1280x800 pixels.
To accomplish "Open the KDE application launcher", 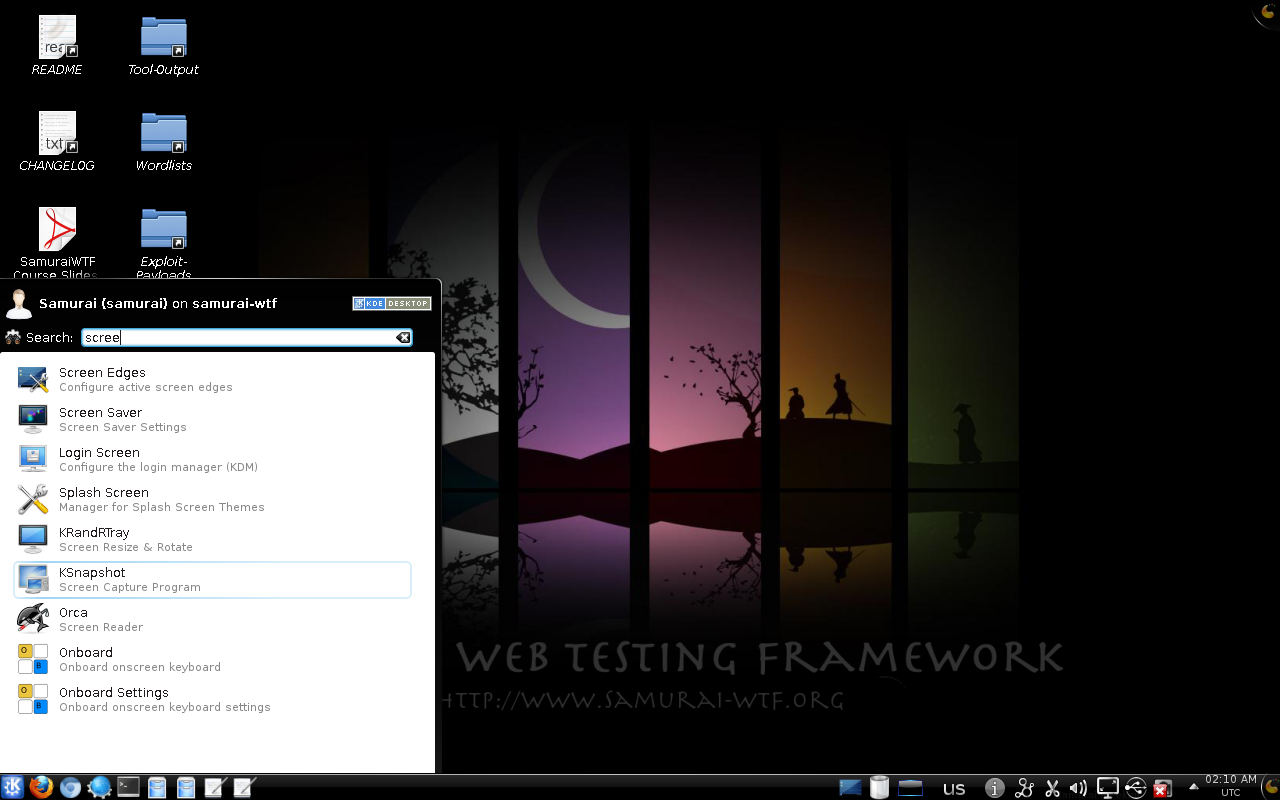I will tap(13, 787).
